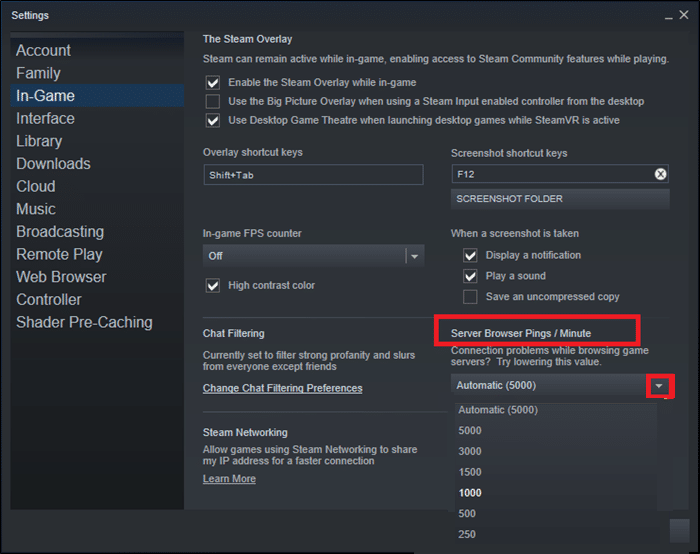Open the Account settings category

[44, 50]
